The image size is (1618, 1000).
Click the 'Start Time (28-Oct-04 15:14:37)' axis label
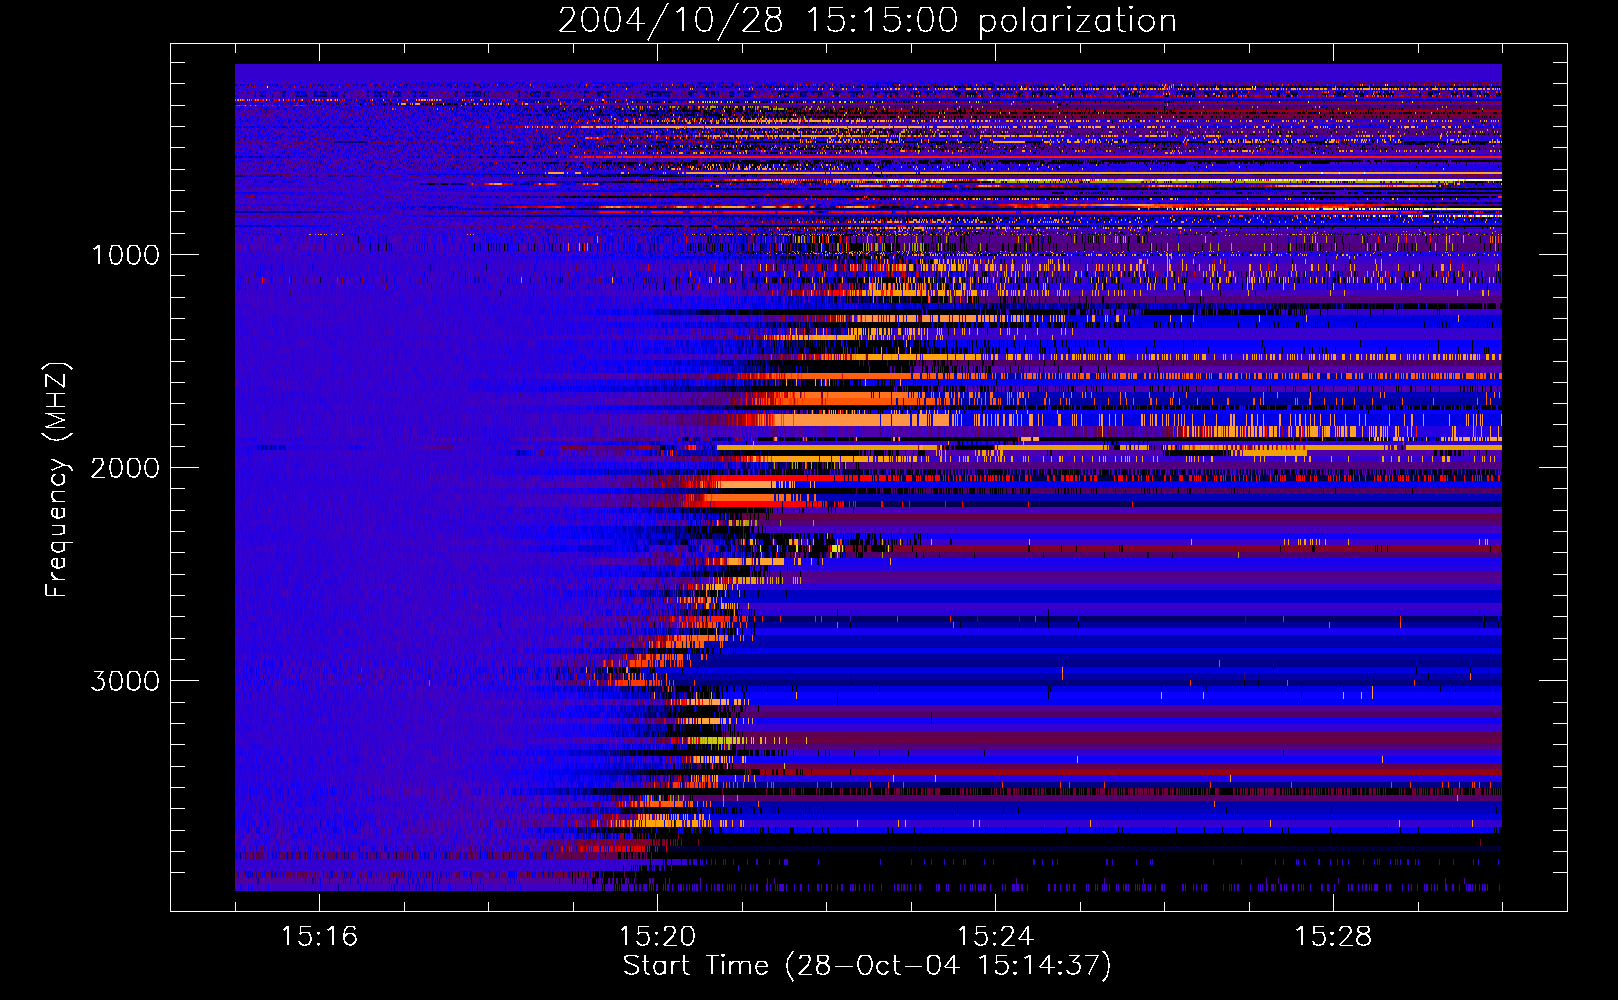pyautogui.click(x=867, y=966)
